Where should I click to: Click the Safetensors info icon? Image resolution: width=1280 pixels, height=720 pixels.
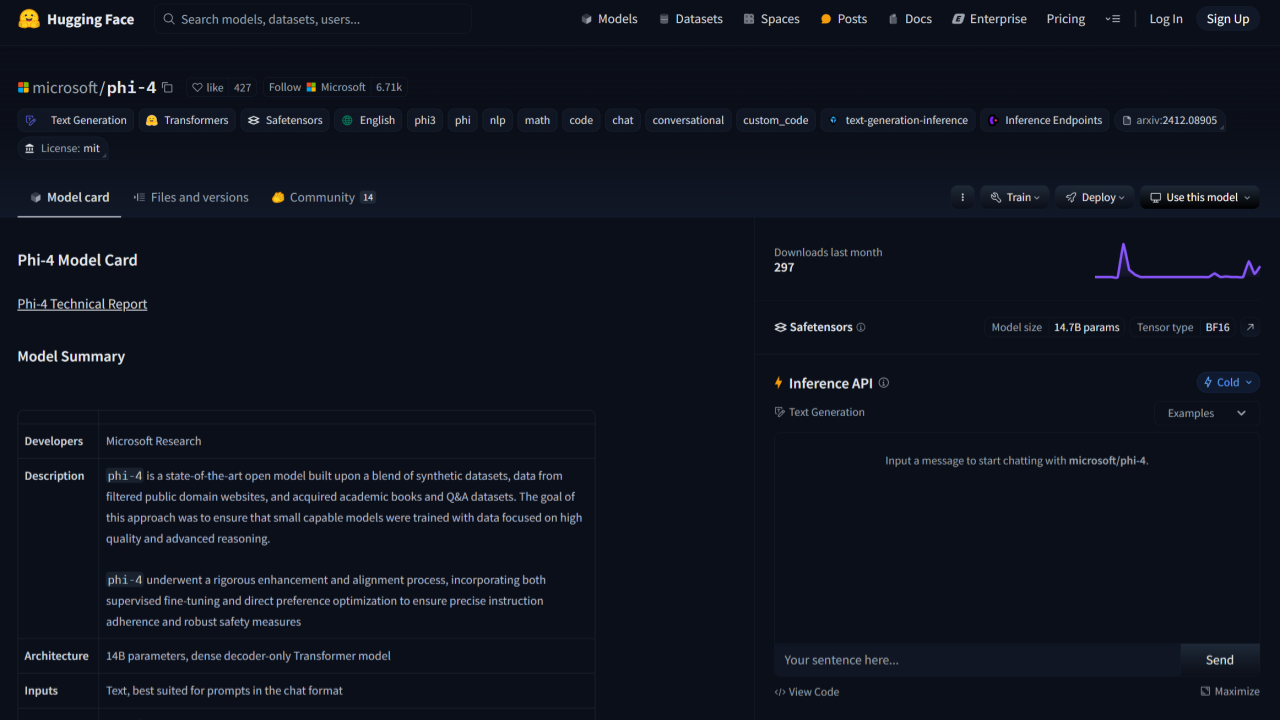coord(861,327)
